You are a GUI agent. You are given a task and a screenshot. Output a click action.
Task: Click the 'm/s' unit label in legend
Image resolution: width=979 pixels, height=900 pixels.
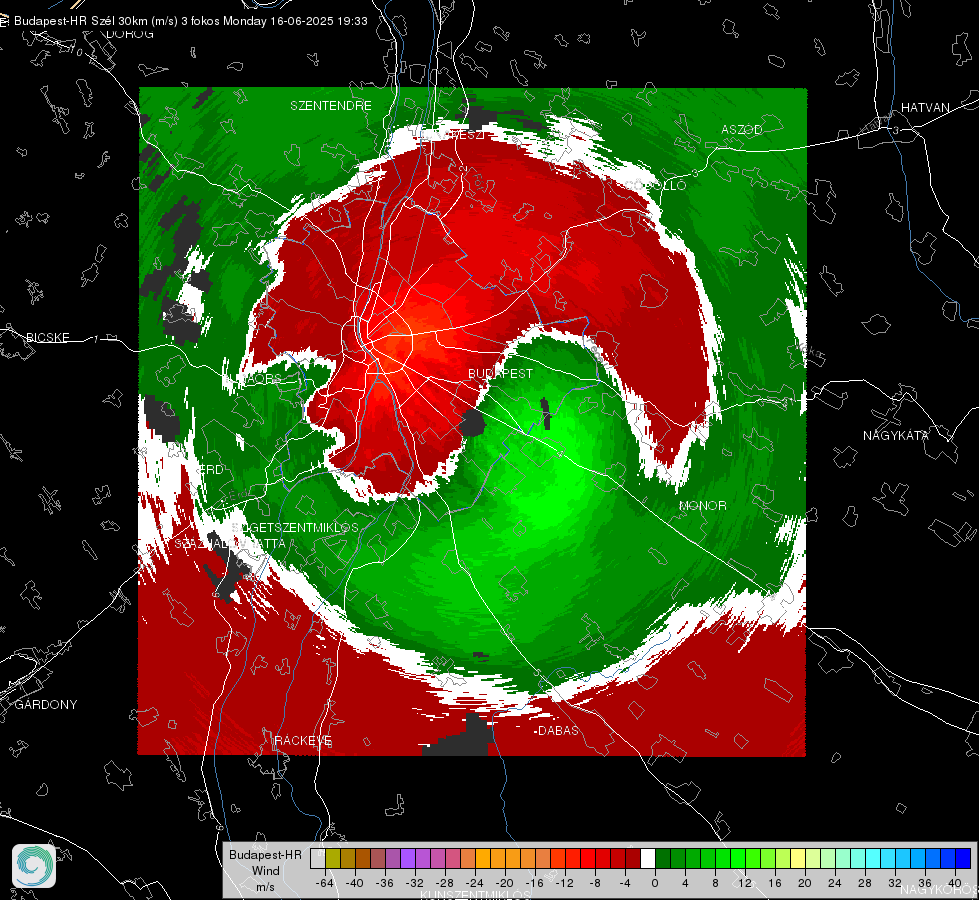[265, 886]
